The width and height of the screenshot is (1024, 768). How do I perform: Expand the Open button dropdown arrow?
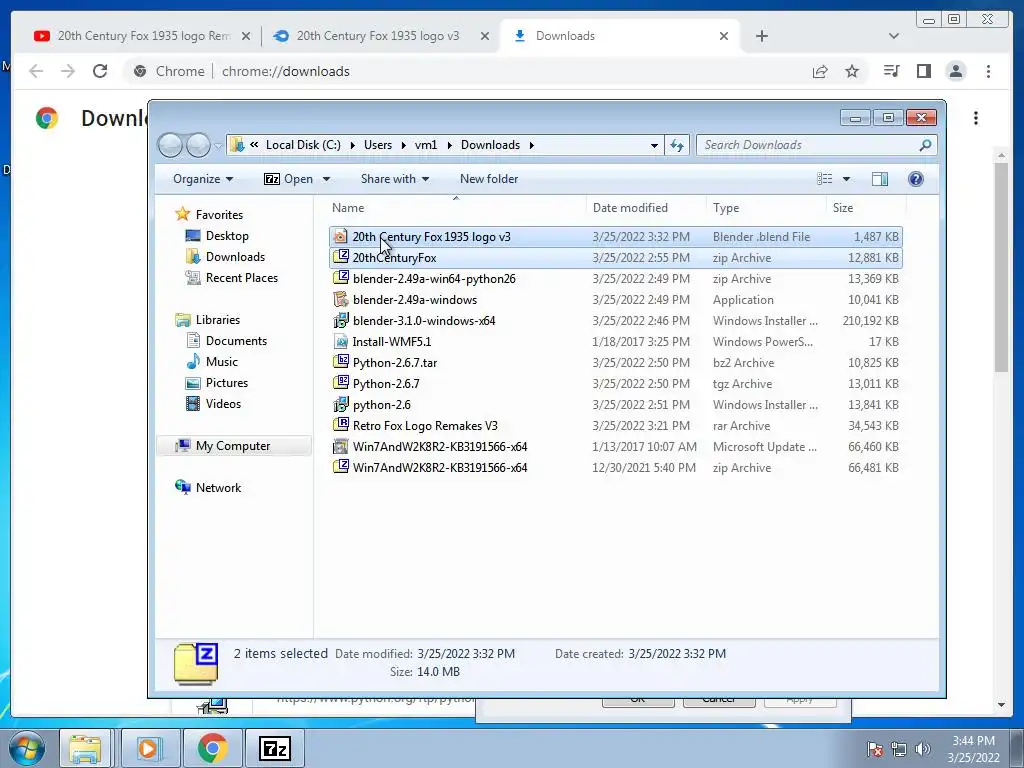326,179
